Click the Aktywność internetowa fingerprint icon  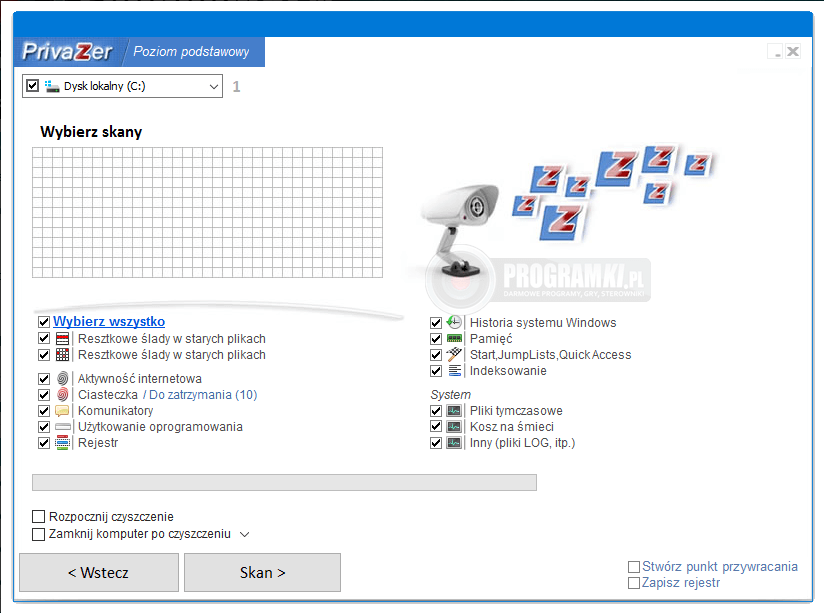coord(63,379)
